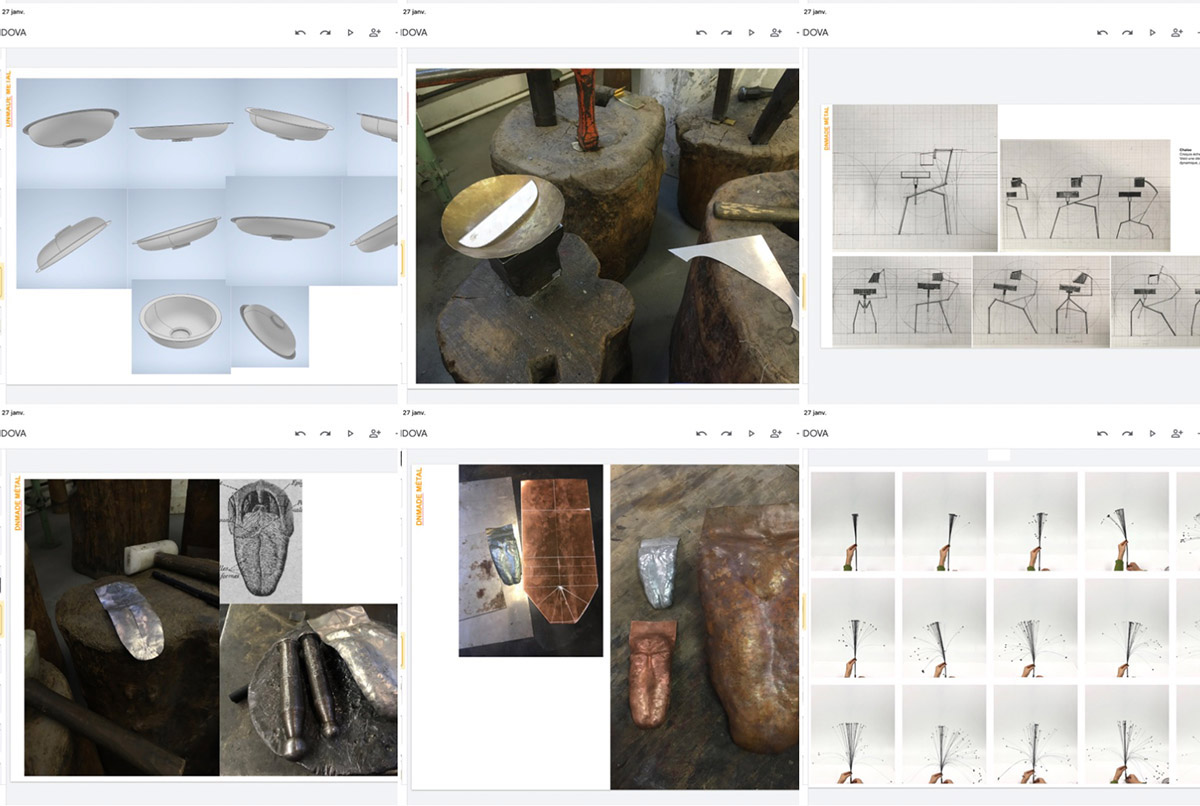
Task: Play slideshow in hand-and-wires grid window
Action: (1152, 433)
